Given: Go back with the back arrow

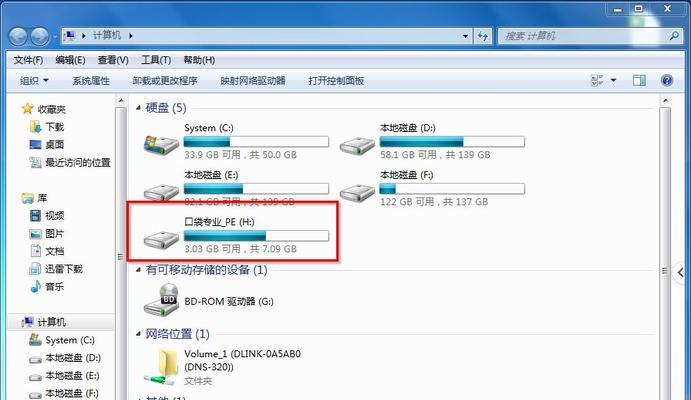Looking at the screenshot, I should pos(19,36).
